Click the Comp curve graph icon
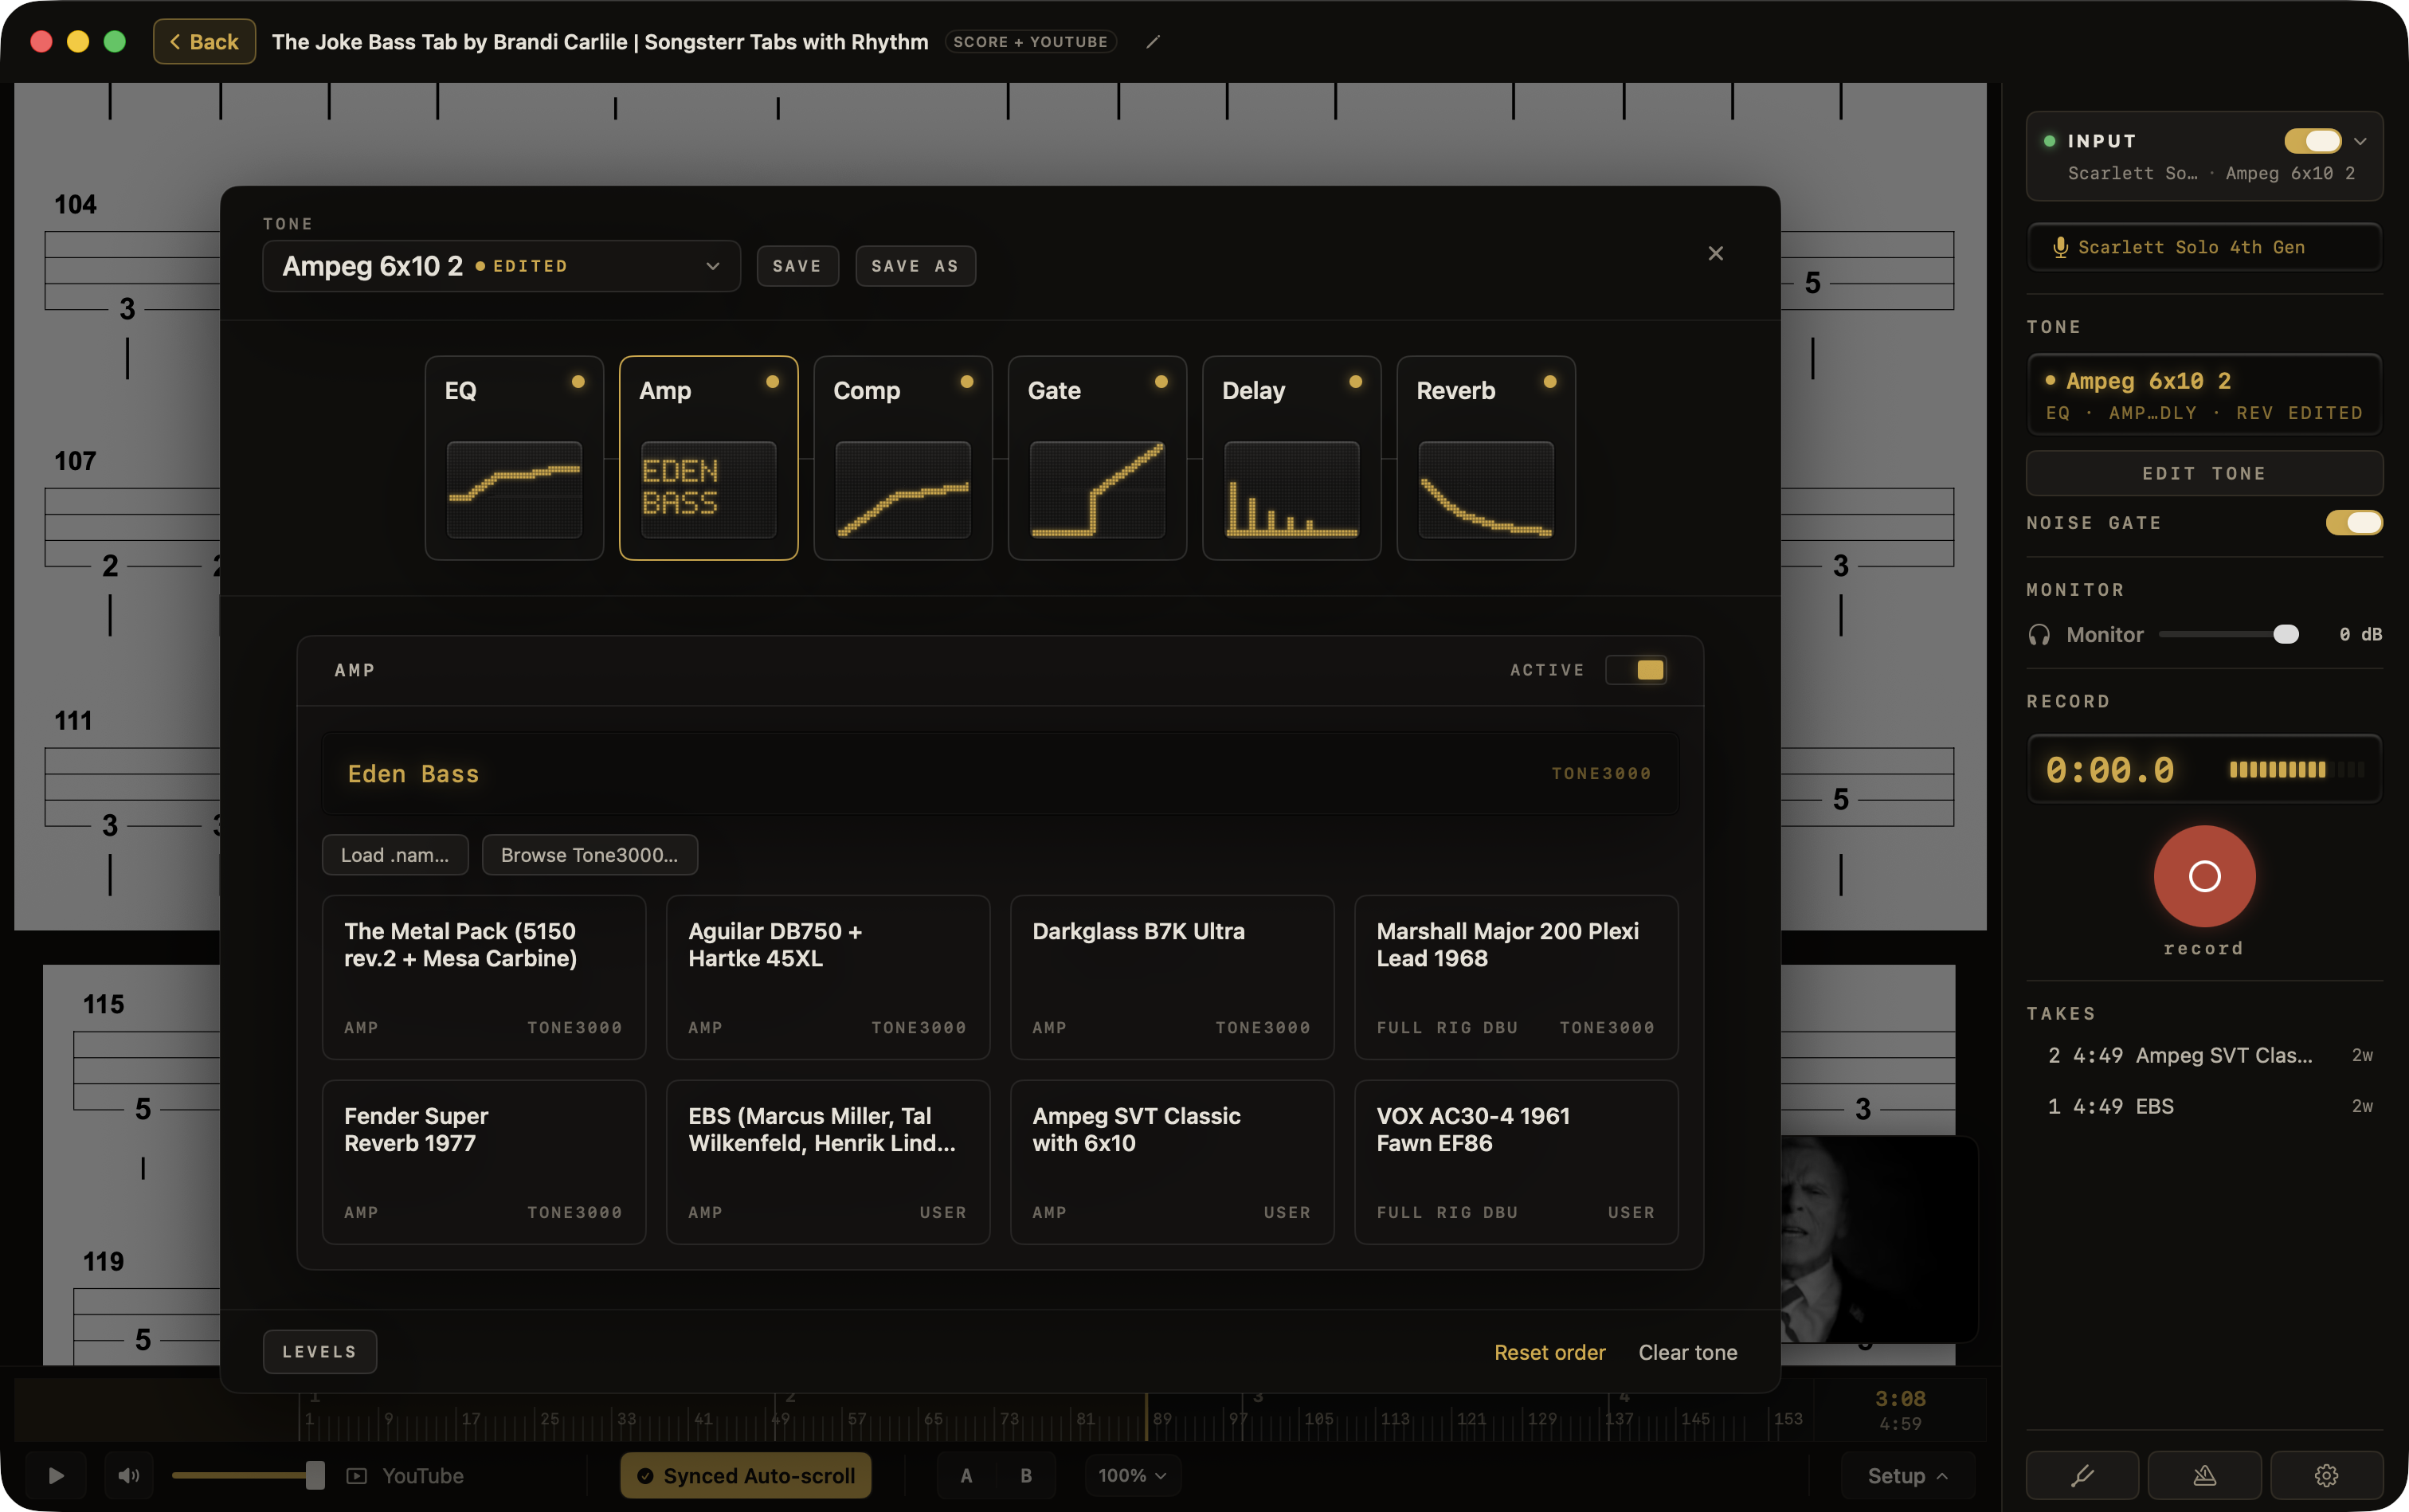The width and height of the screenshot is (2409, 1512). (x=903, y=489)
